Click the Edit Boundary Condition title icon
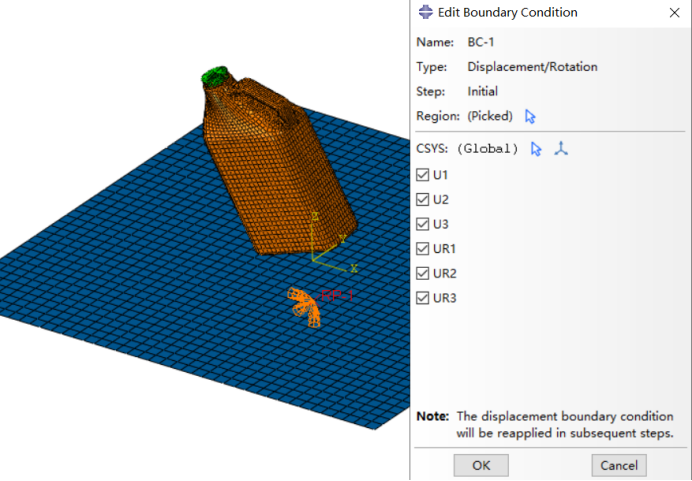This screenshot has width=692, height=481. click(x=425, y=12)
